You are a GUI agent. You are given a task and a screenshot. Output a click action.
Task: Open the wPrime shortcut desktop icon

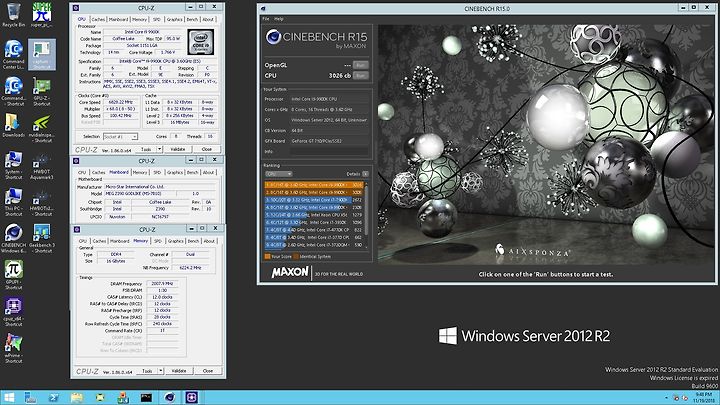pos(13,349)
